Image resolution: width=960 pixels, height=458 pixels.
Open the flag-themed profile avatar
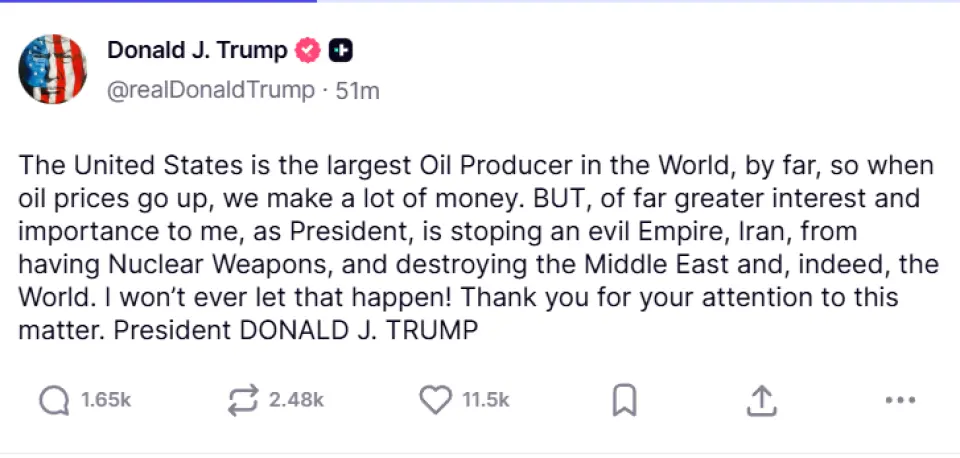(x=52, y=68)
